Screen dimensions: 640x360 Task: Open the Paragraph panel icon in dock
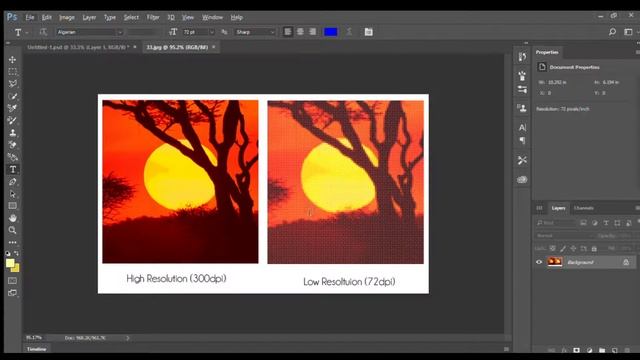coord(522,141)
